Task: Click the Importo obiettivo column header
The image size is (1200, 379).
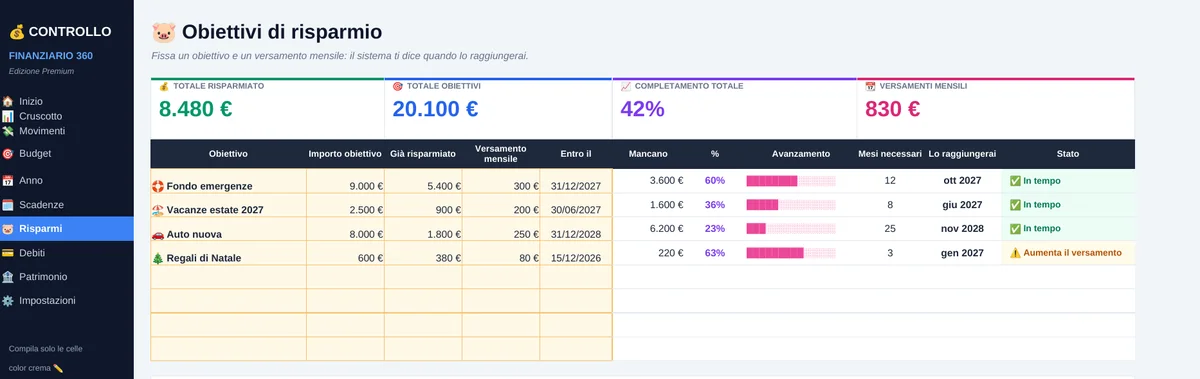Action: click(x=345, y=154)
